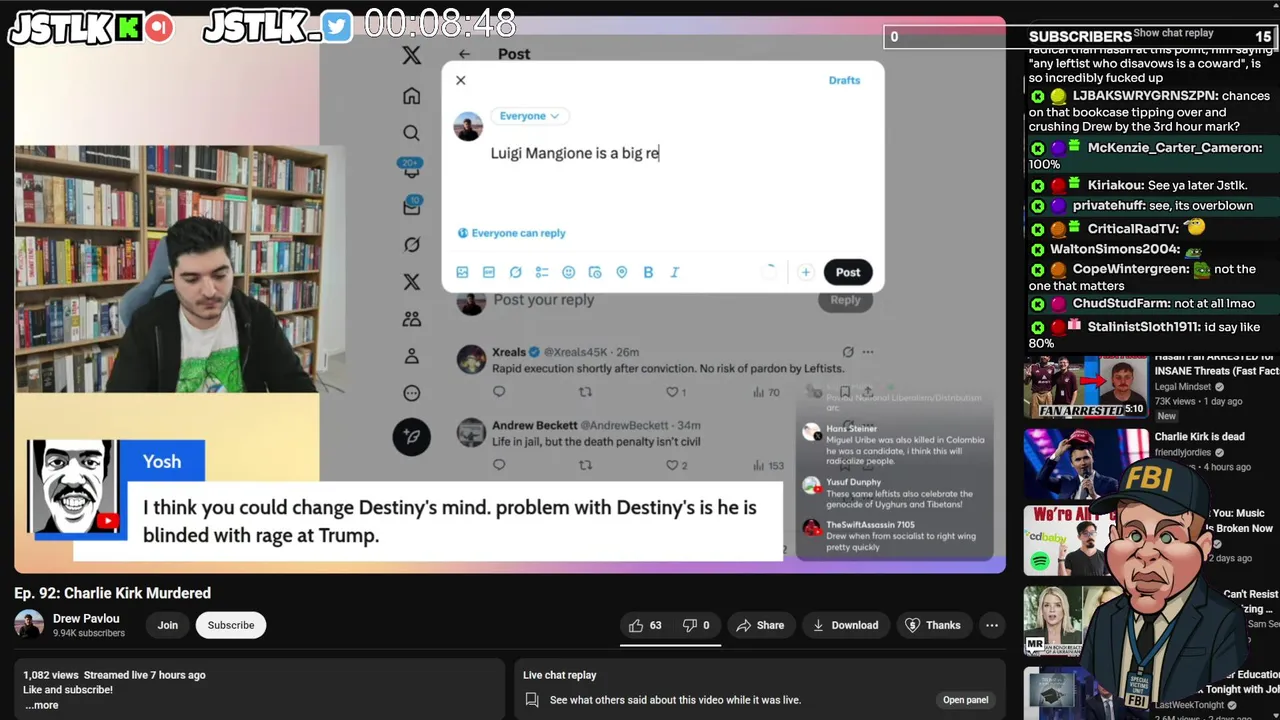Open Home icon in X sidebar
Screen dimensions: 1280x720
[411, 96]
